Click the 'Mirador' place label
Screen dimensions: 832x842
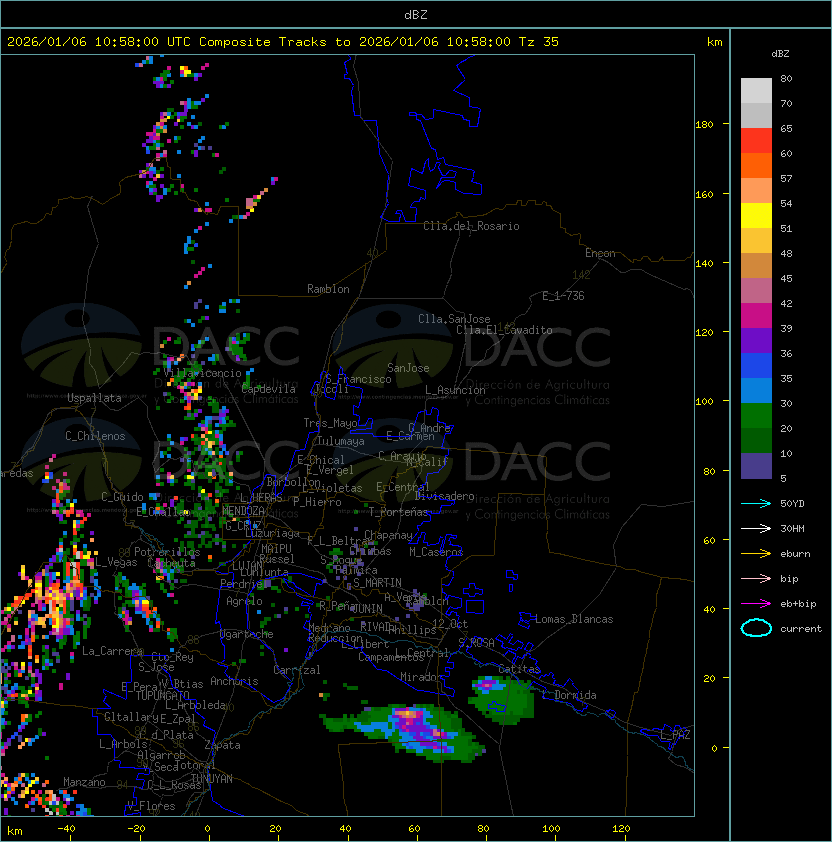pyautogui.click(x=422, y=677)
